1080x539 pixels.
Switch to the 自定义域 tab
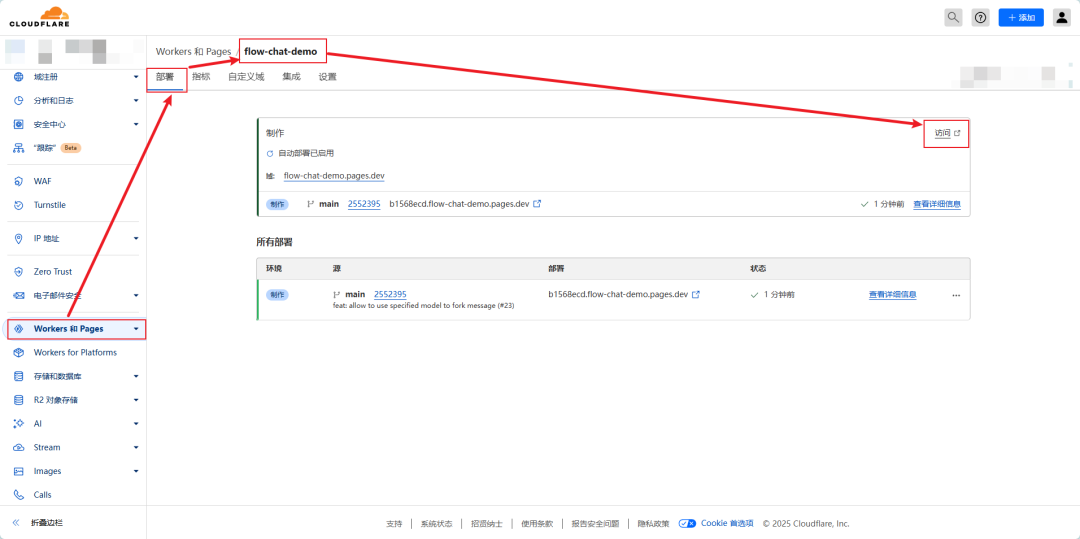pyautogui.click(x=246, y=77)
